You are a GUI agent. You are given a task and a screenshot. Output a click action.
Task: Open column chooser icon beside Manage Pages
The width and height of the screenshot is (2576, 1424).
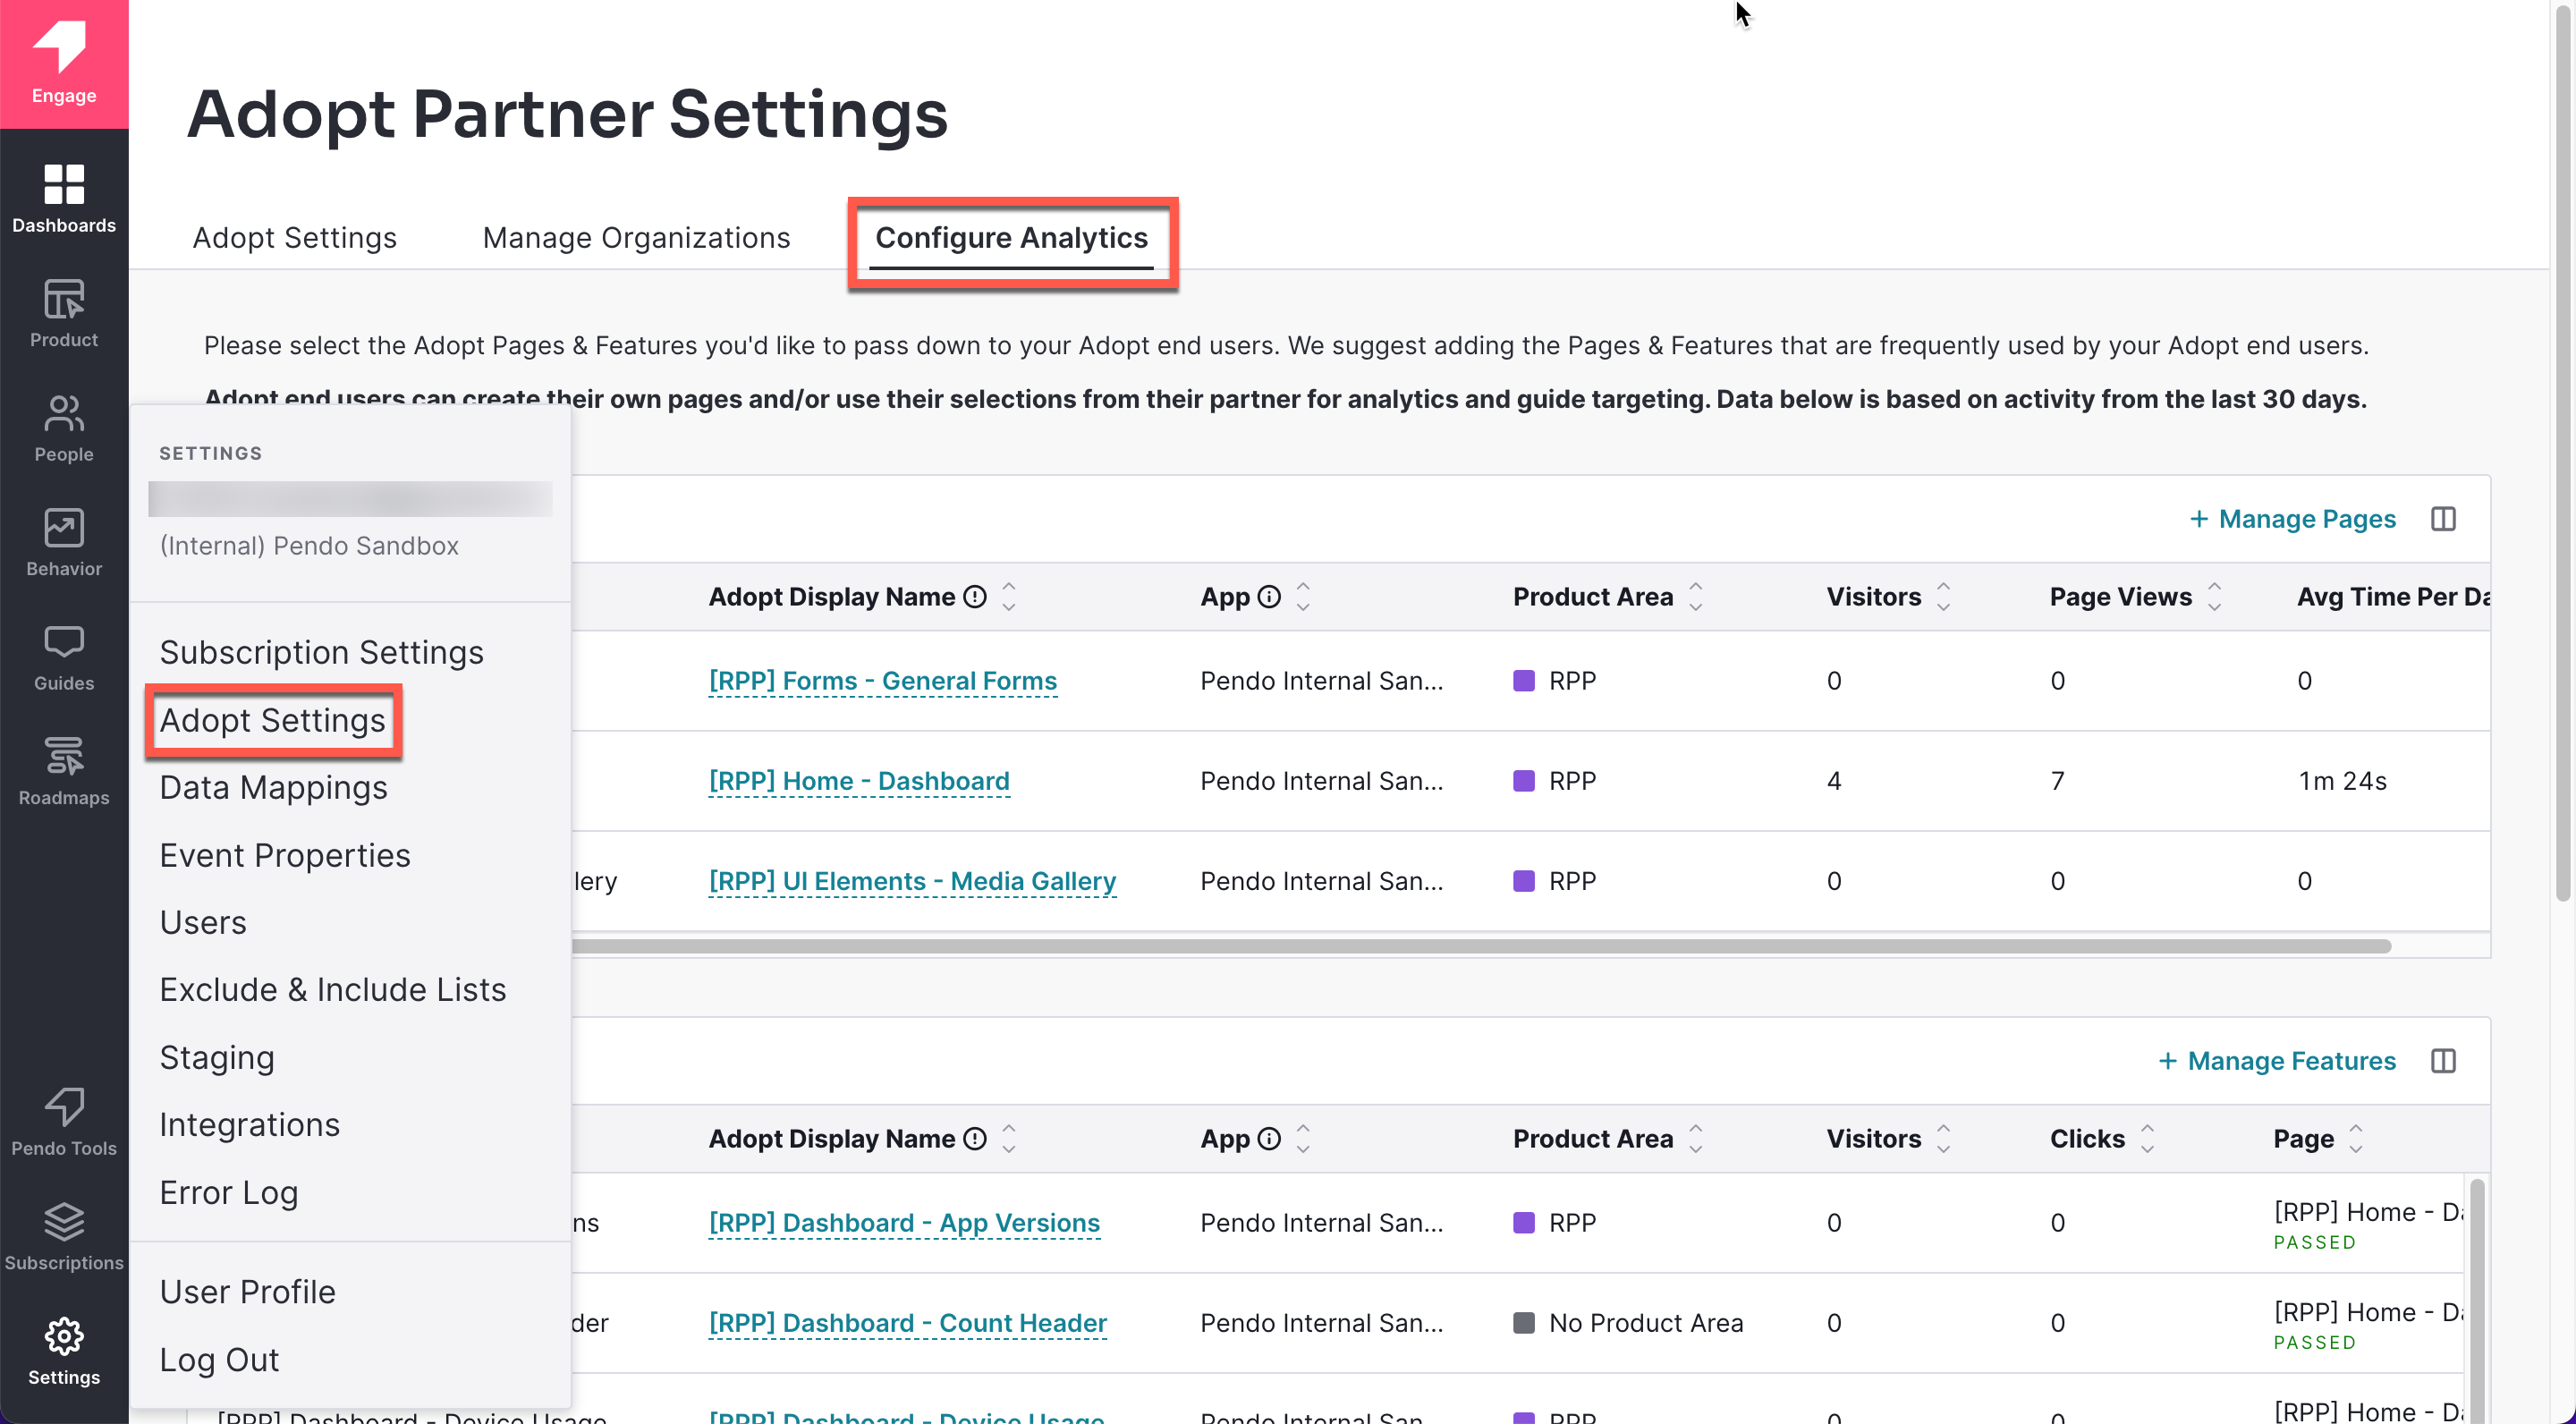[x=2442, y=519]
